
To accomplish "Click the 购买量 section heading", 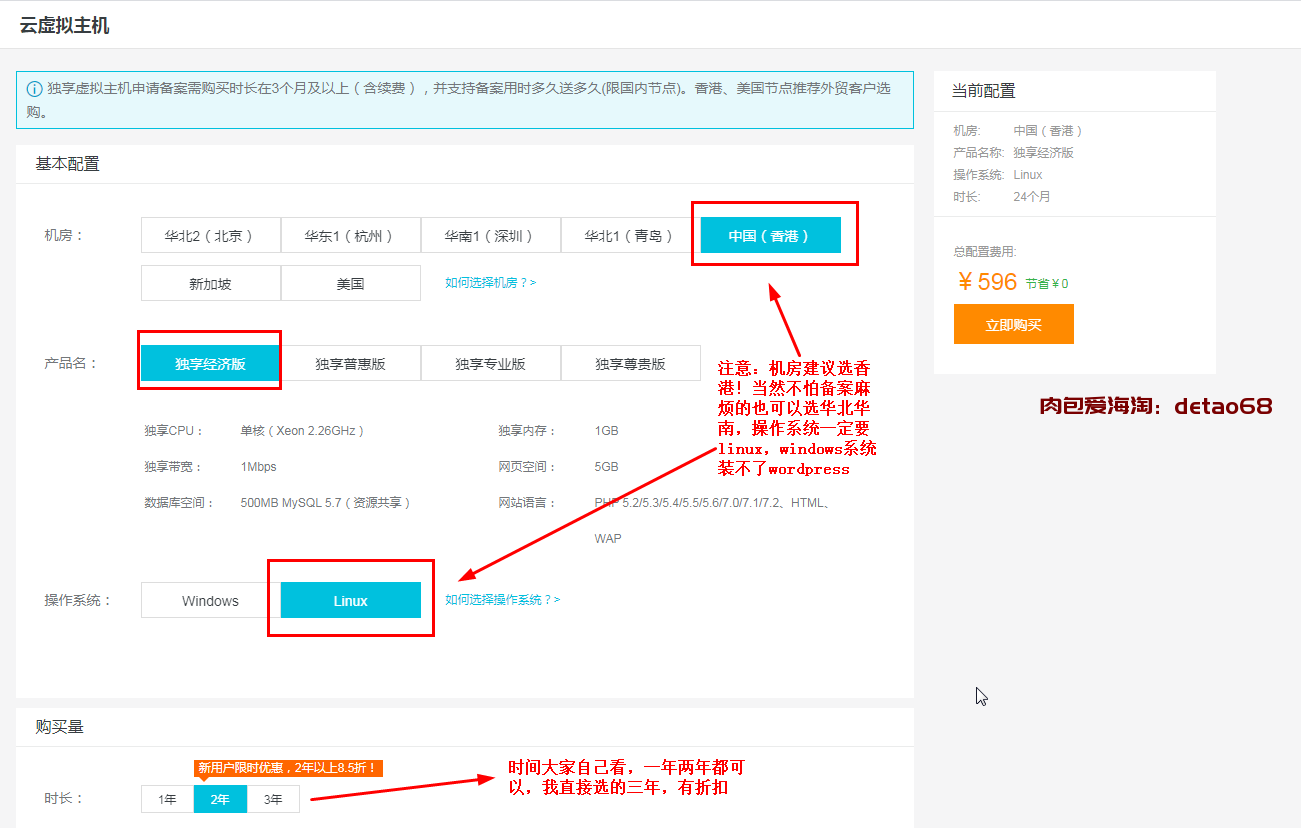I will tap(60, 727).
